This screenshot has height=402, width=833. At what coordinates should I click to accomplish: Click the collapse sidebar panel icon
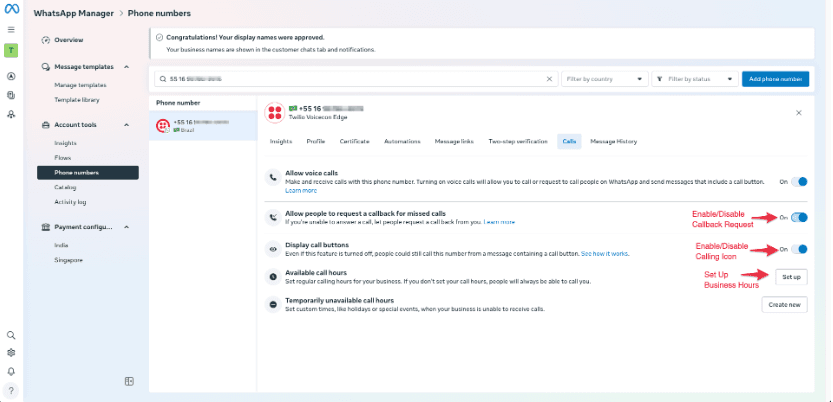129,381
